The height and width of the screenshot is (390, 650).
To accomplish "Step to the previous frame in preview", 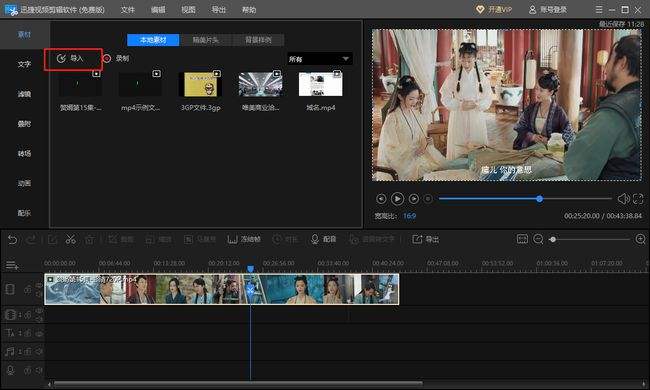I will pyautogui.click(x=381, y=199).
